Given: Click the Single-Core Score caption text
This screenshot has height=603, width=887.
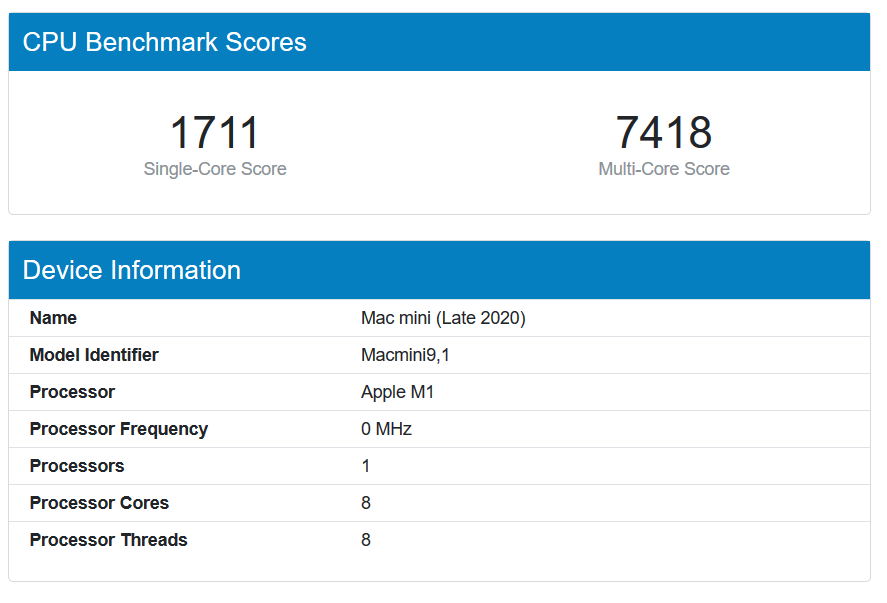Looking at the screenshot, I should tap(214, 169).
